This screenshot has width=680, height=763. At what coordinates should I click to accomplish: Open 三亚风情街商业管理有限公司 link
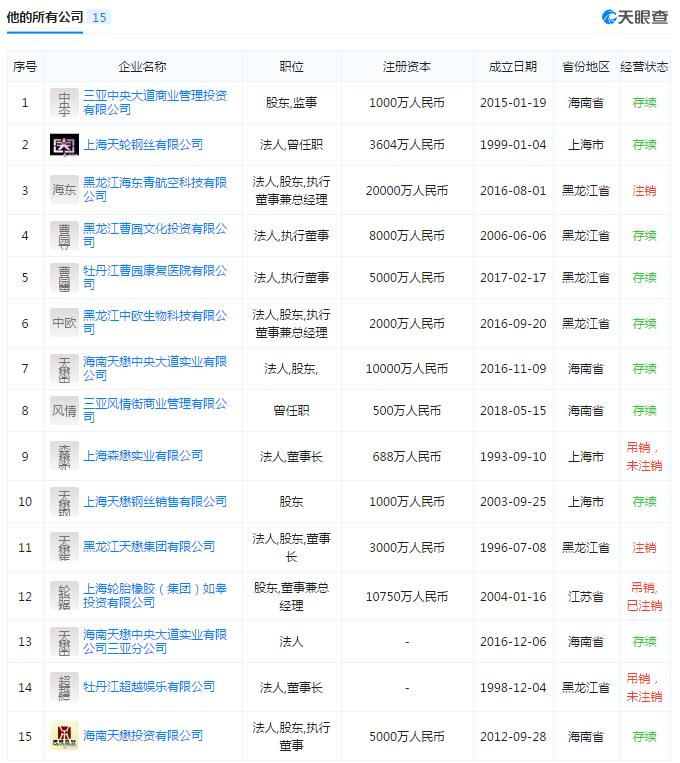(155, 410)
